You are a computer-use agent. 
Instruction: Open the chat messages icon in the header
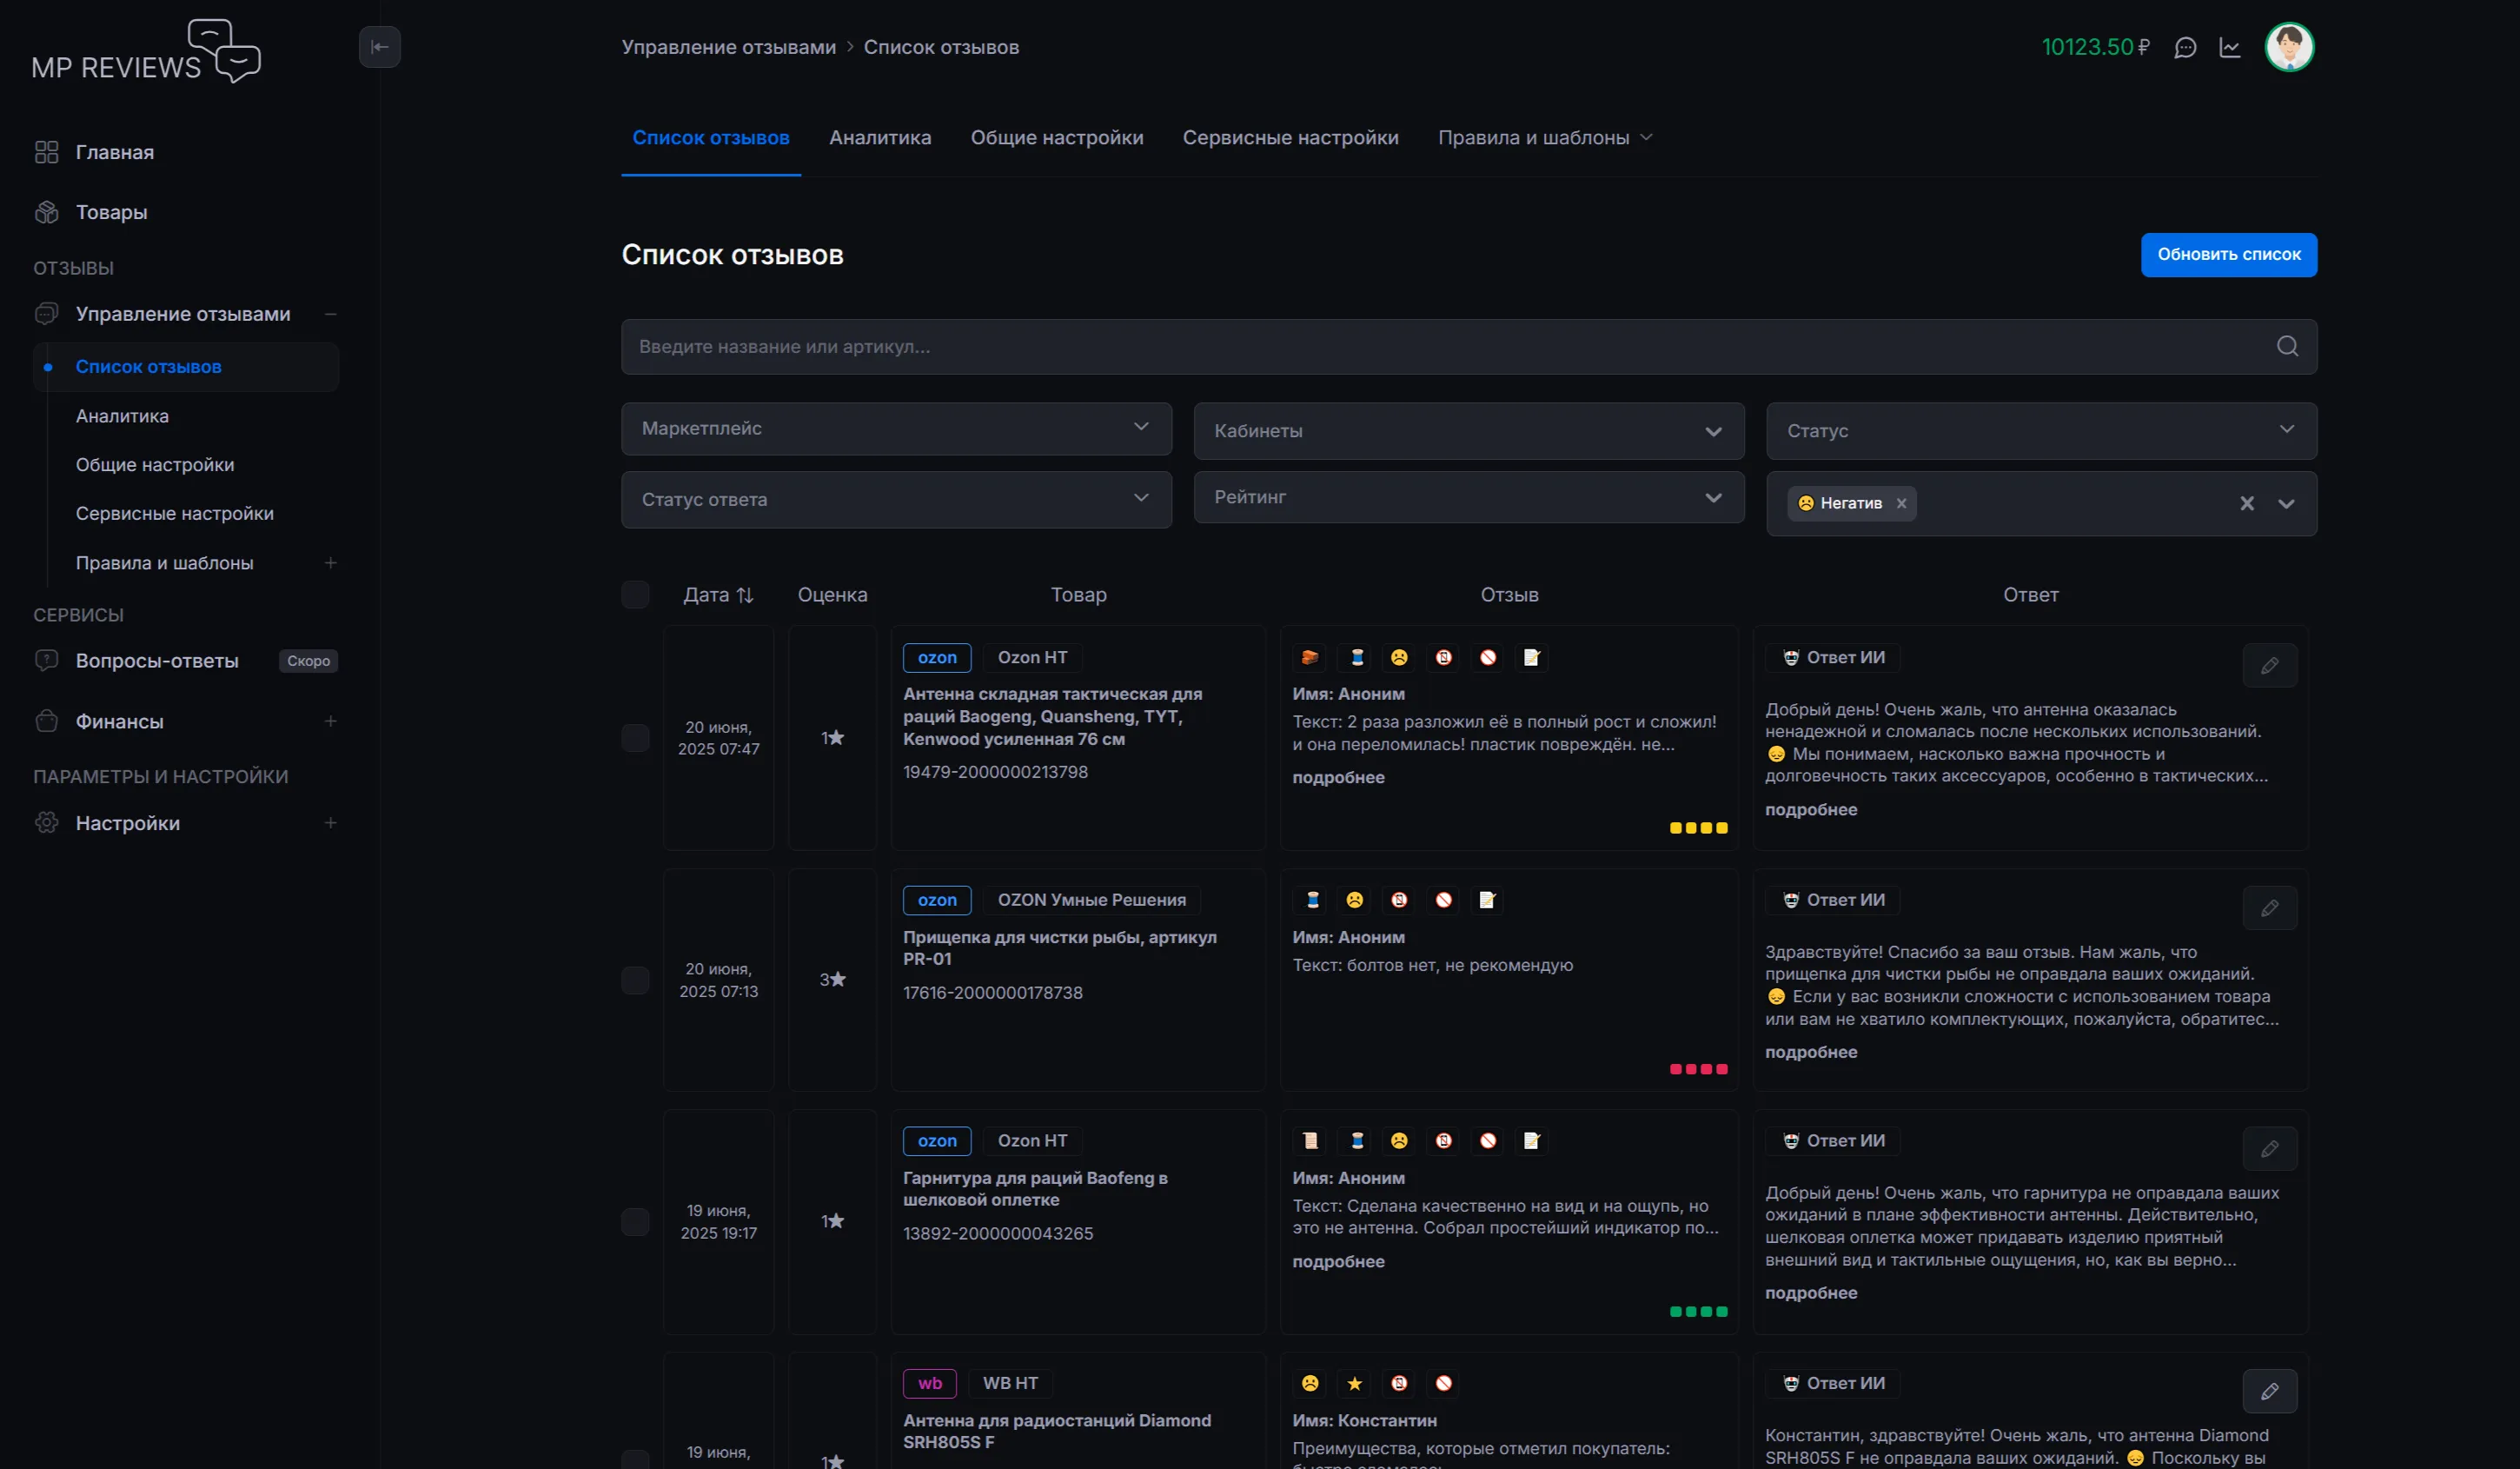2187,47
